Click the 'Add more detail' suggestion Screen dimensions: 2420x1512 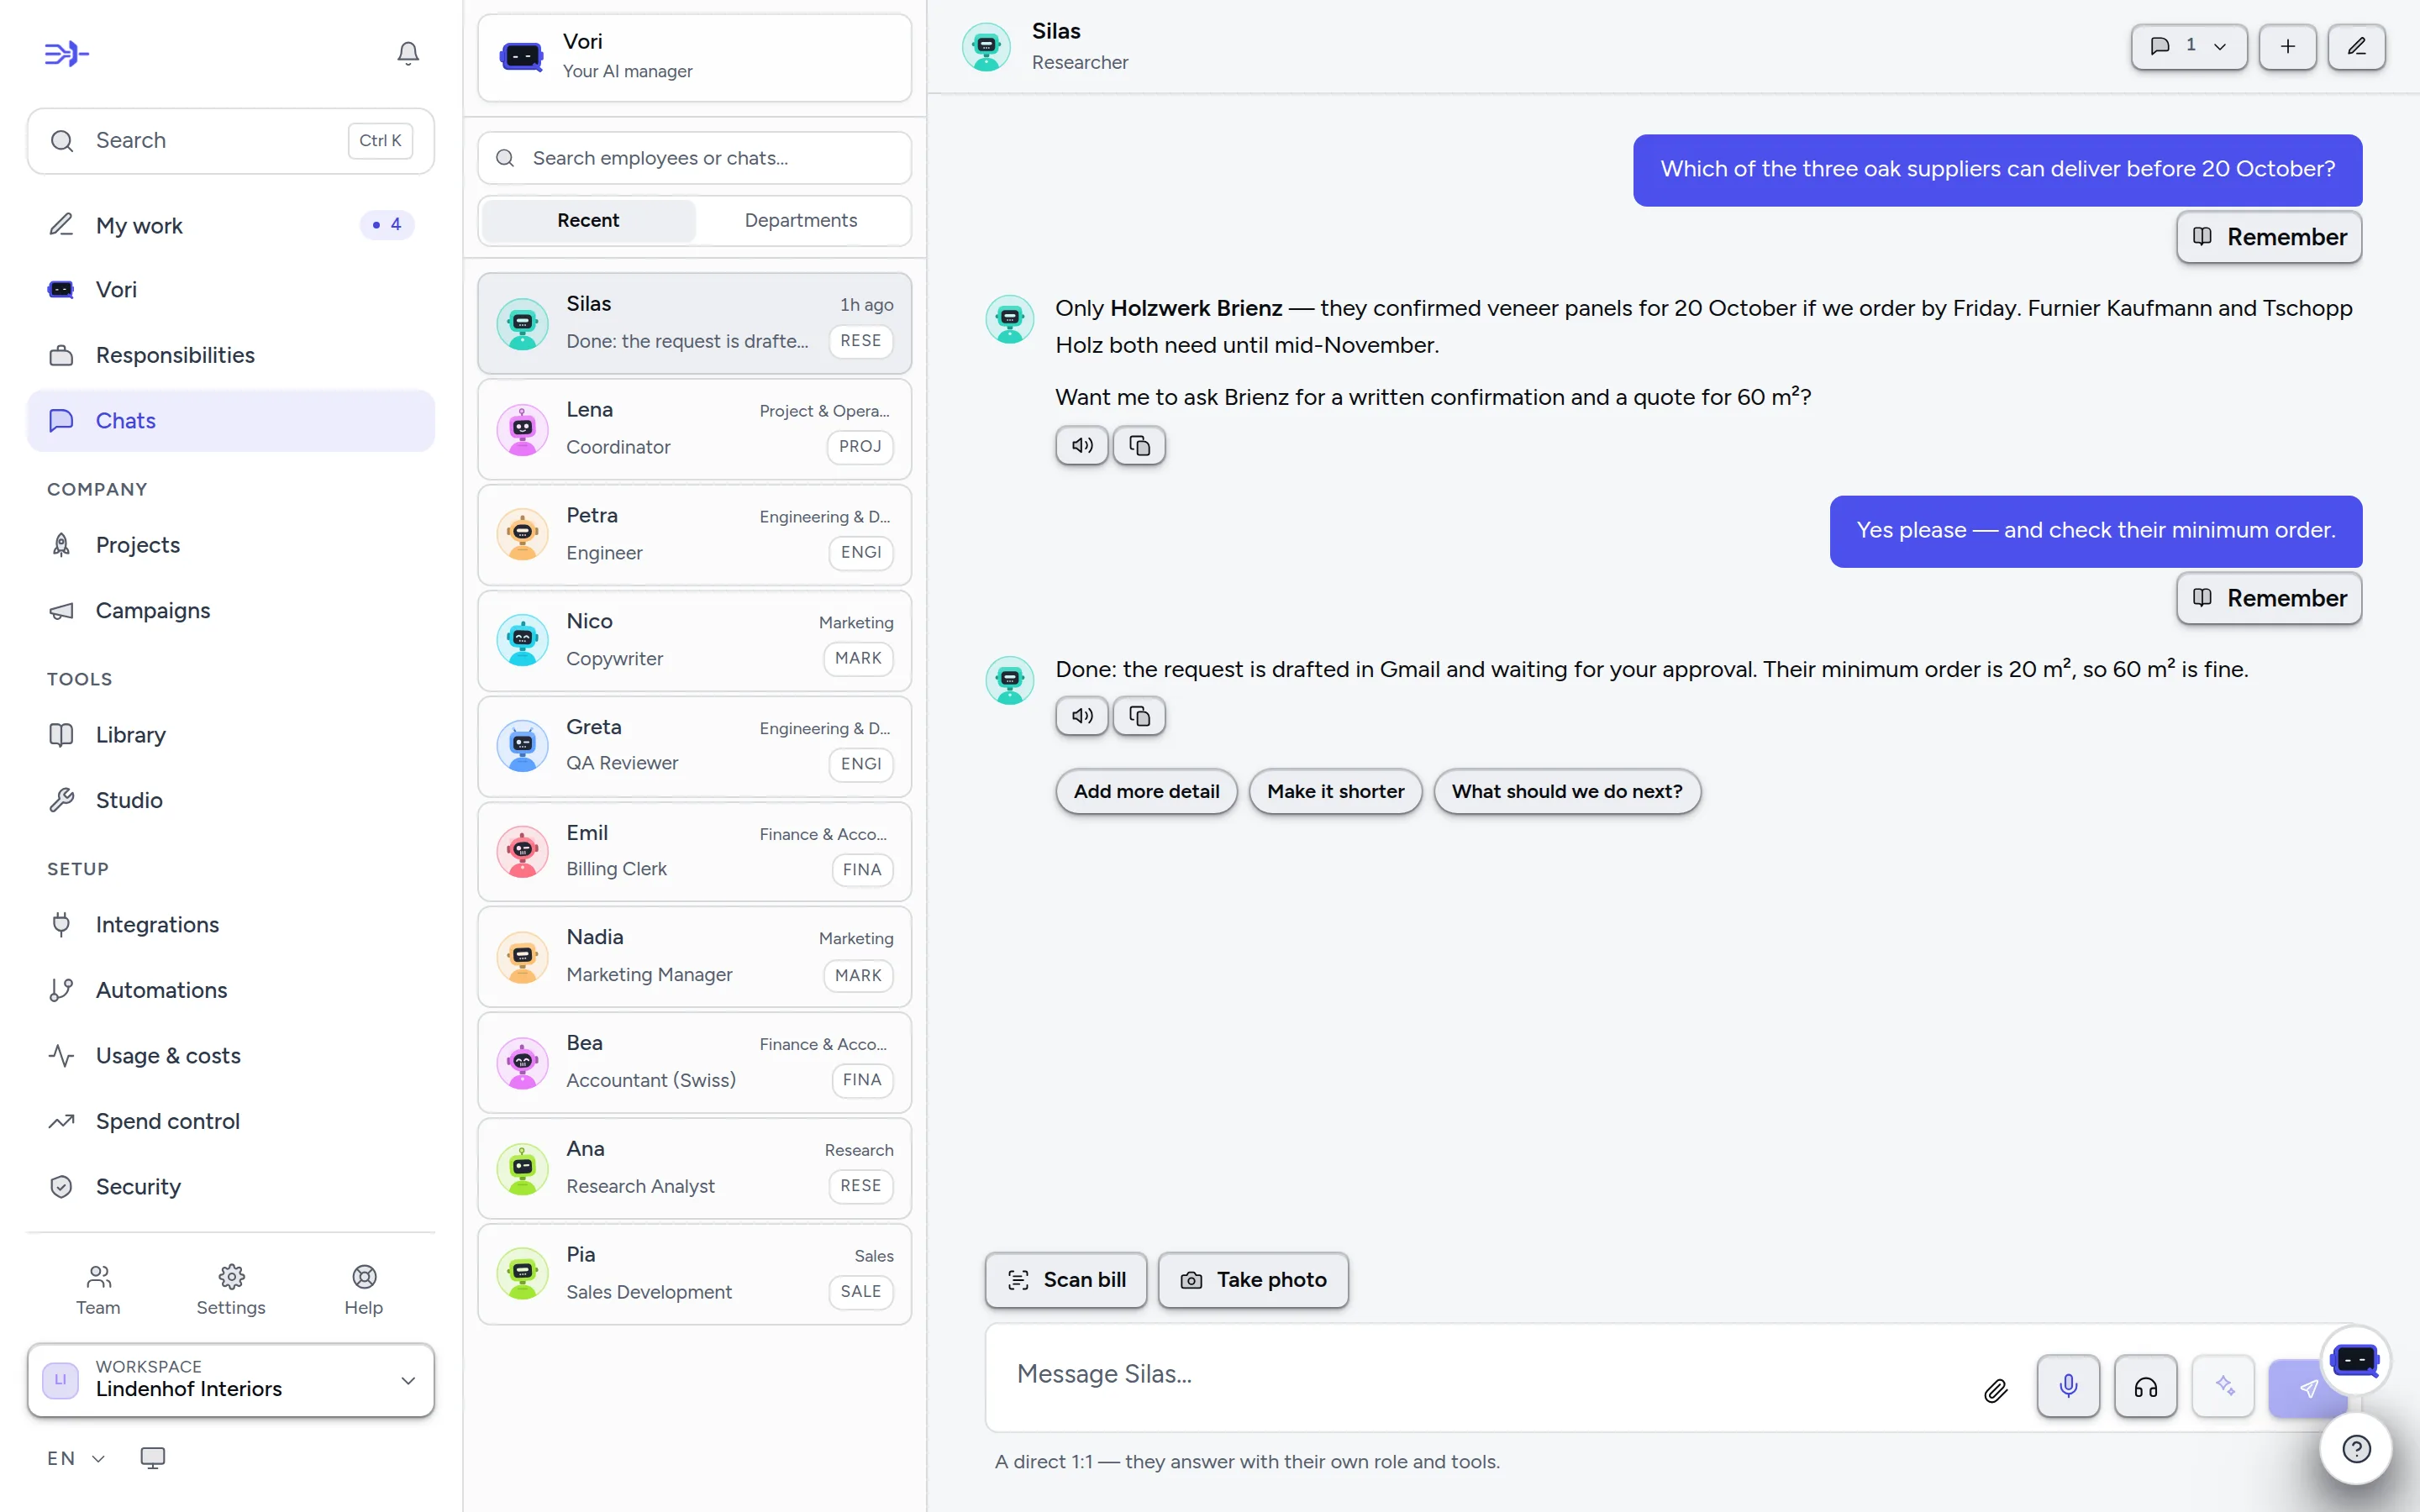click(x=1146, y=791)
